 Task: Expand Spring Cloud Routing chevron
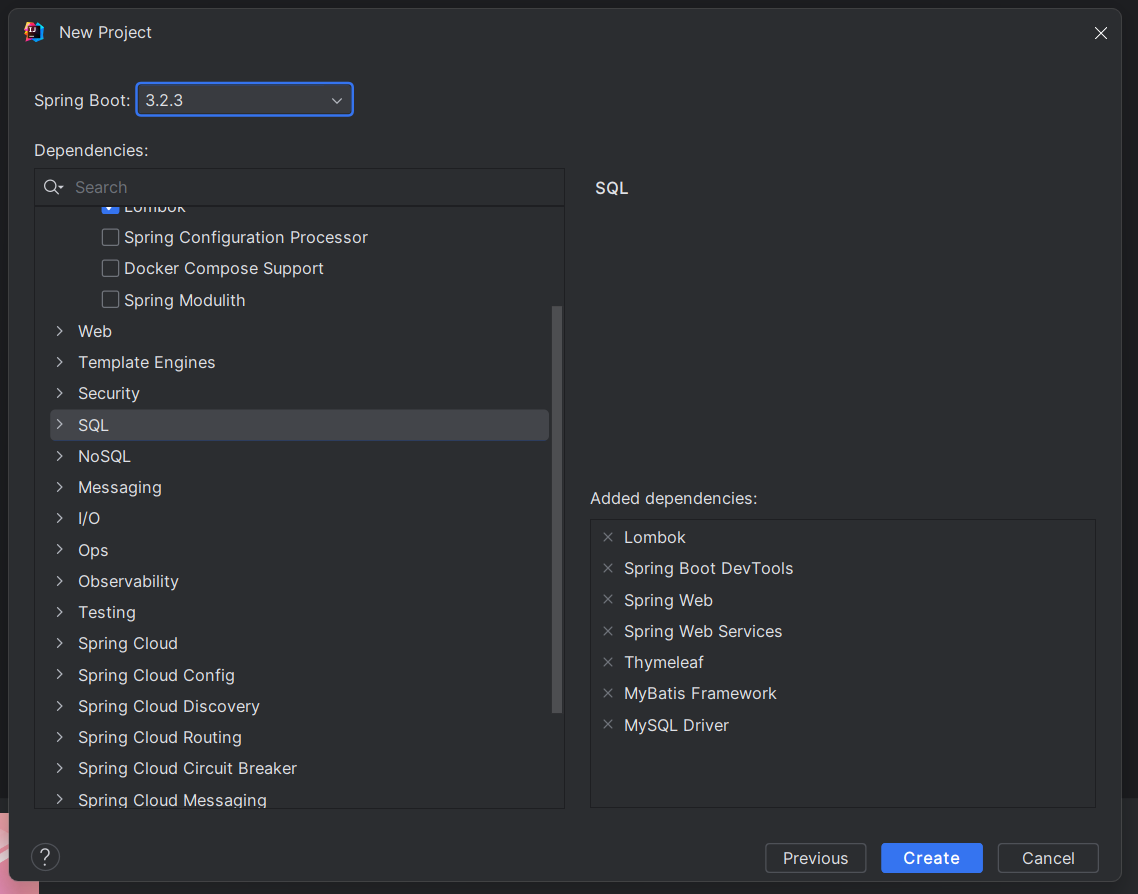[x=60, y=737]
